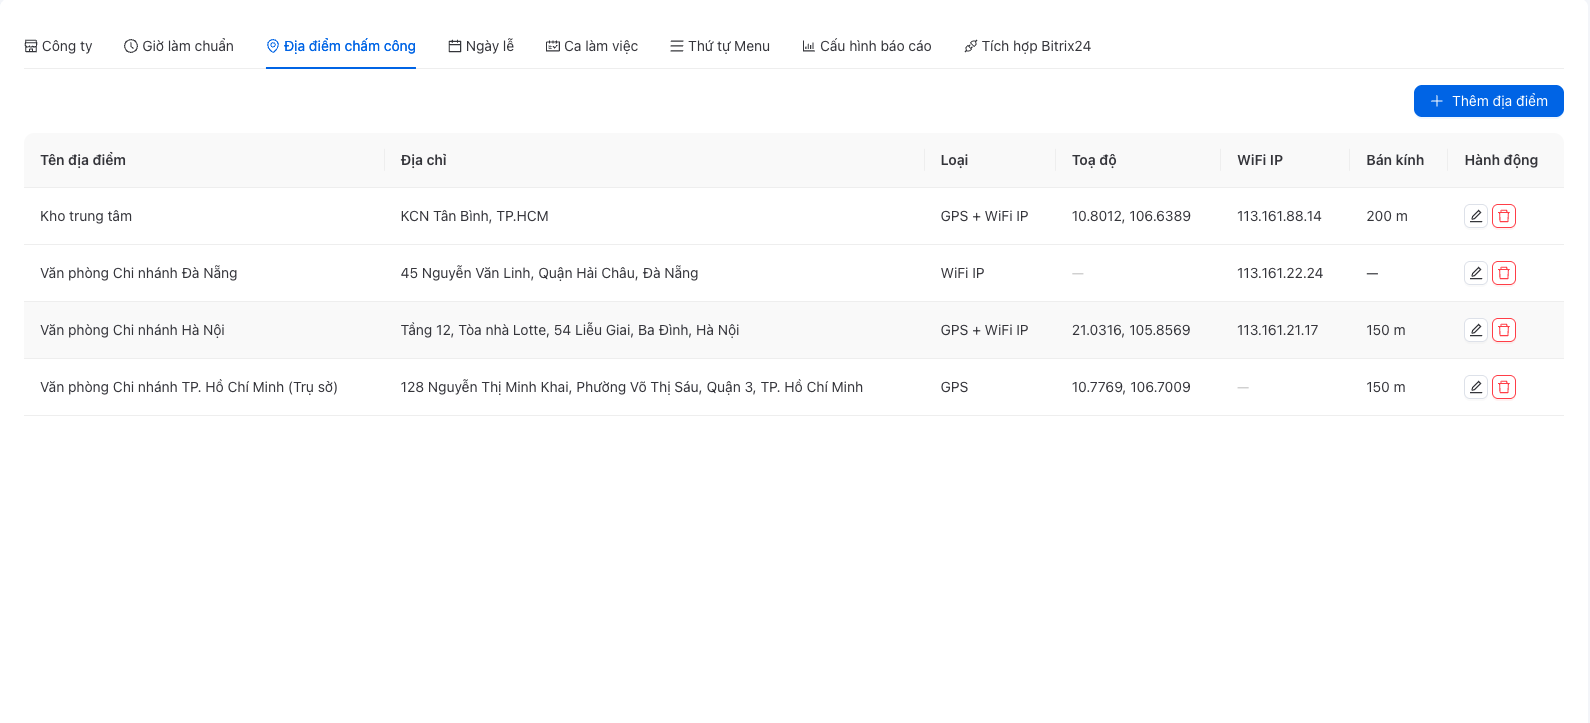Edit the Kho trung tâm location
This screenshot has width=1590, height=723.
(1476, 216)
